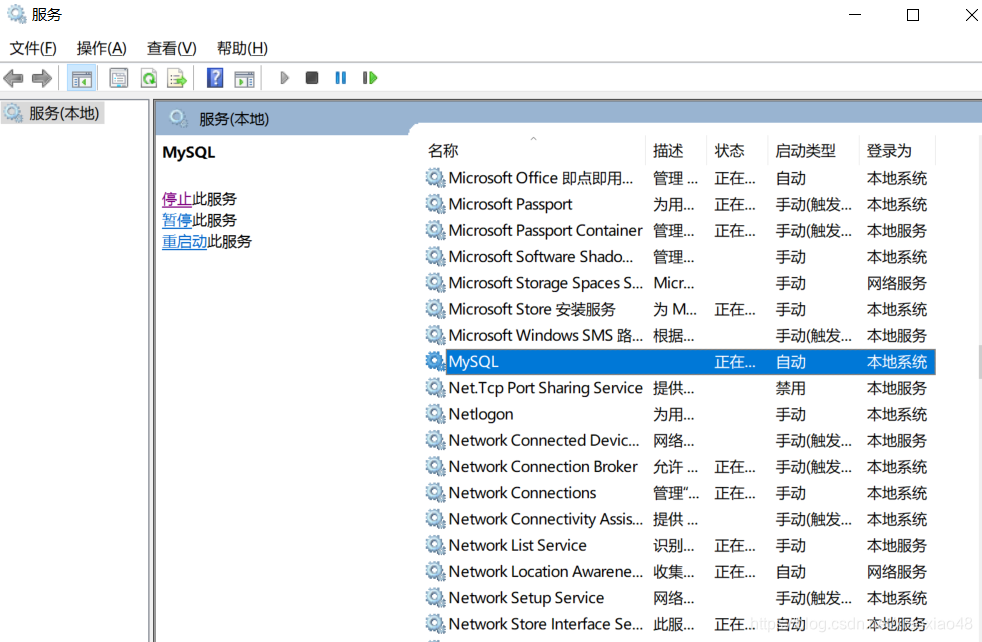This screenshot has width=982, height=642.
Task: Select Microsoft Storage Spaces S... row
Action: [680, 283]
